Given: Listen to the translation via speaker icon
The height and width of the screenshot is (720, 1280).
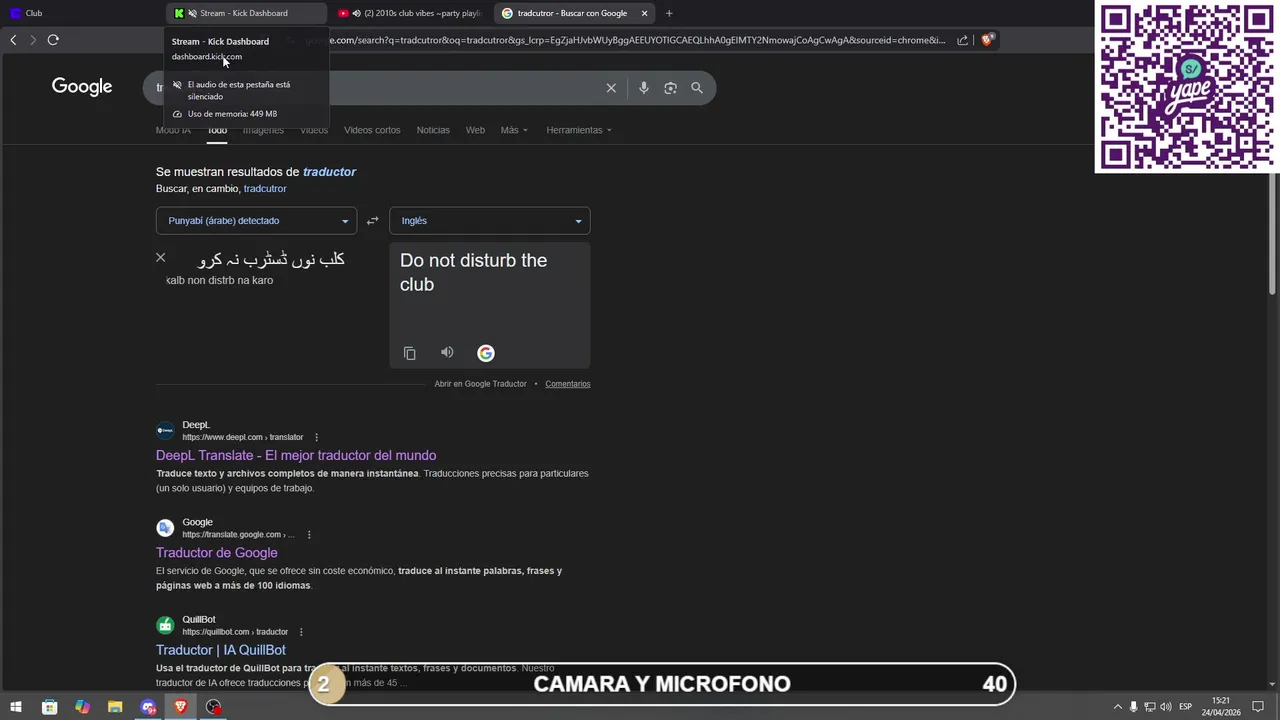Looking at the screenshot, I should point(447,353).
